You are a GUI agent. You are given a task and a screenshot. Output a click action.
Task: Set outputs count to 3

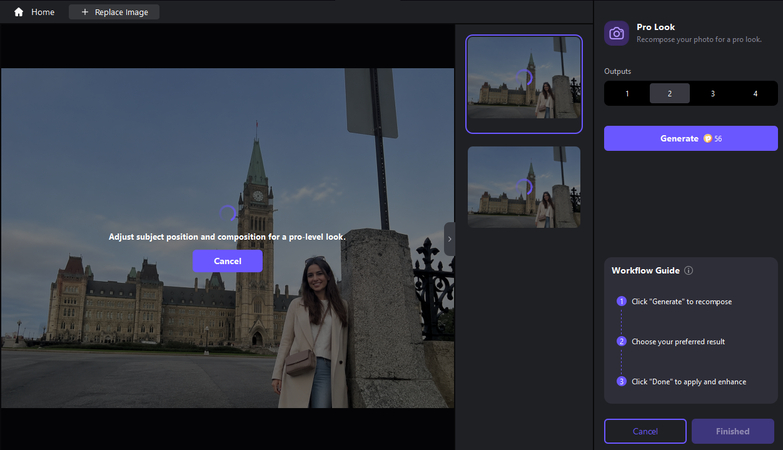pos(713,93)
